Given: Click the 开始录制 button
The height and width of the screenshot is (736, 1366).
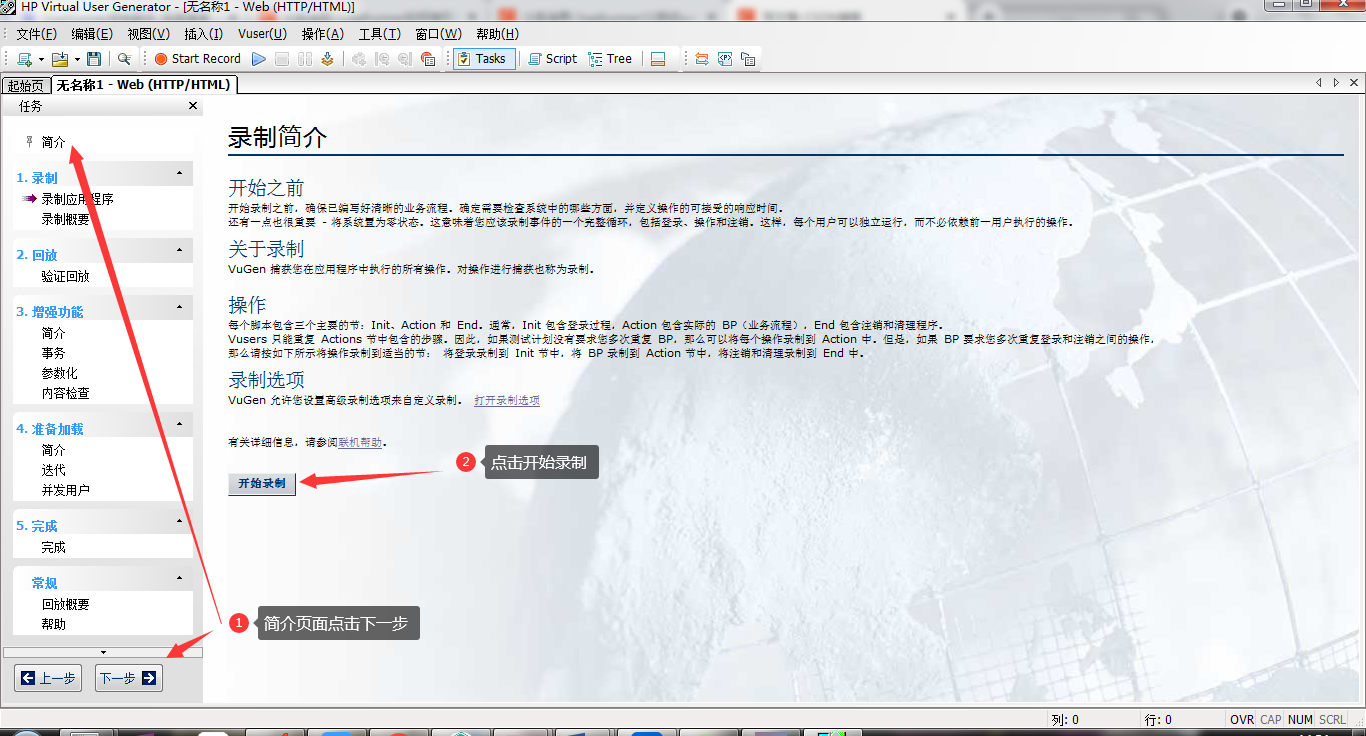Looking at the screenshot, I should pos(262,483).
